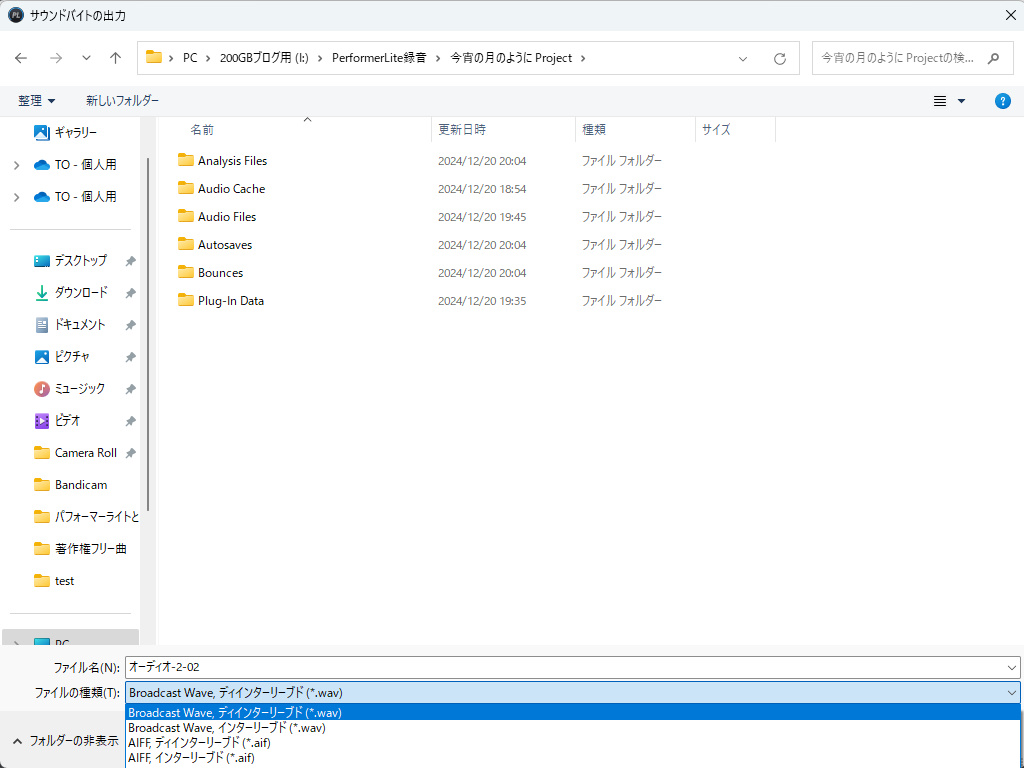Viewport: 1024px width, 768px height.
Task: Refresh the current folder view
Action: tap(780, 58)
